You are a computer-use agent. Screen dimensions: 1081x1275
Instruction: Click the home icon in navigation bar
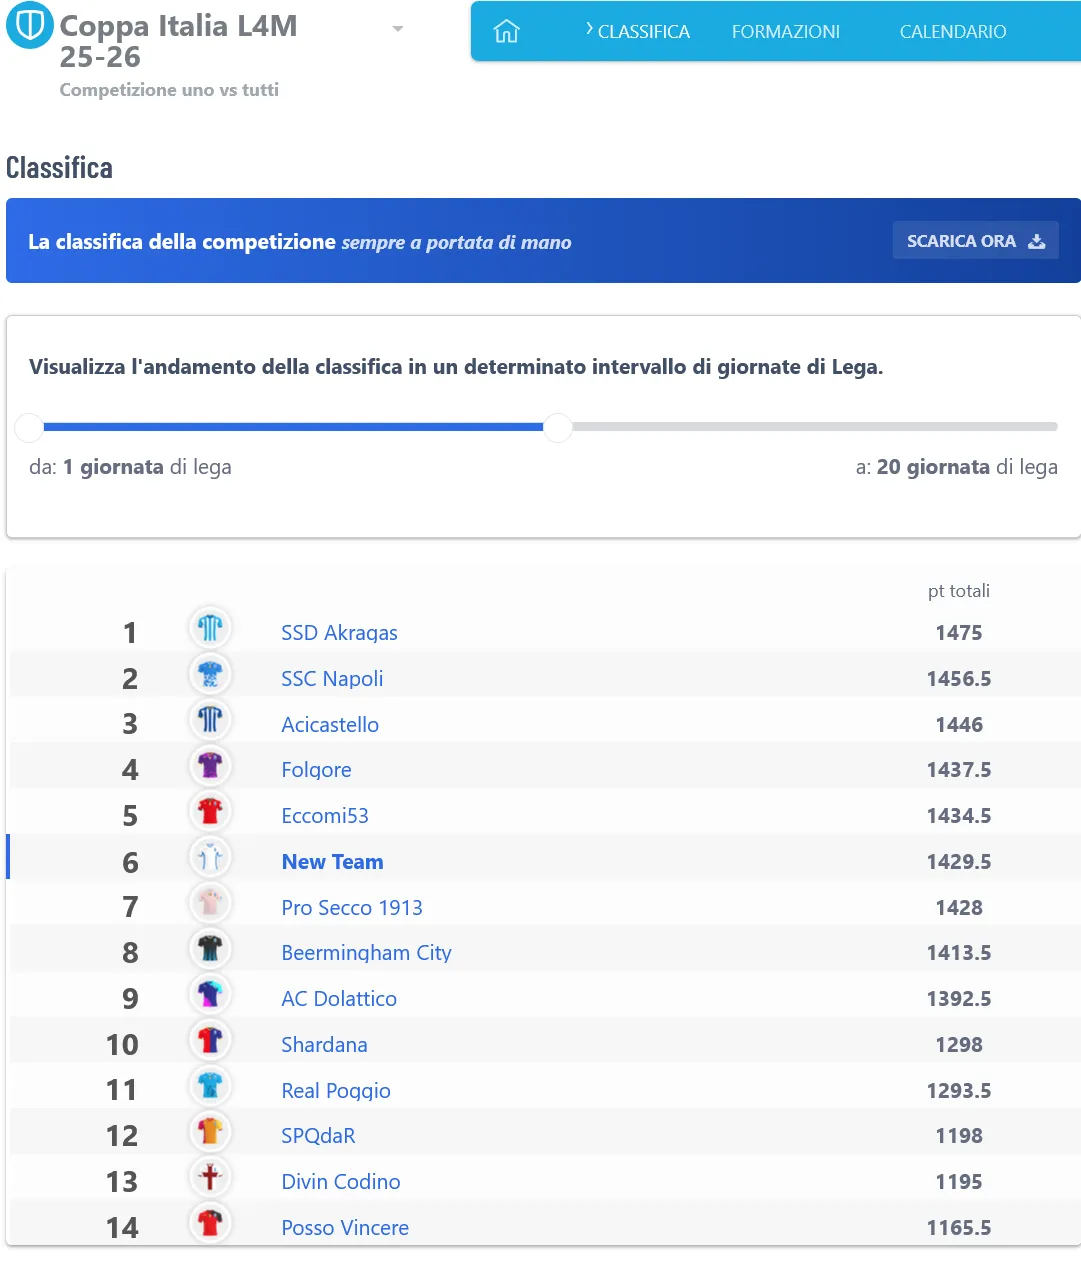pyautogui.click(x=507, y=32)
